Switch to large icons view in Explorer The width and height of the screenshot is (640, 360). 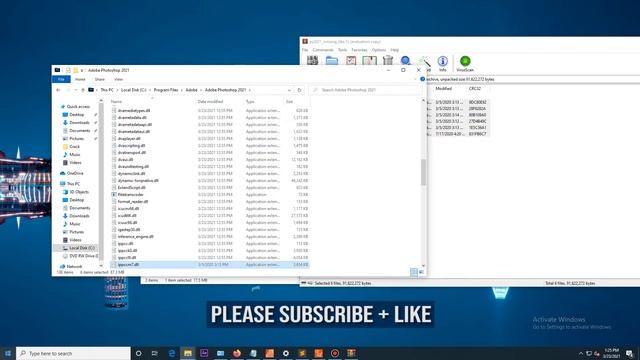(422, 272)
